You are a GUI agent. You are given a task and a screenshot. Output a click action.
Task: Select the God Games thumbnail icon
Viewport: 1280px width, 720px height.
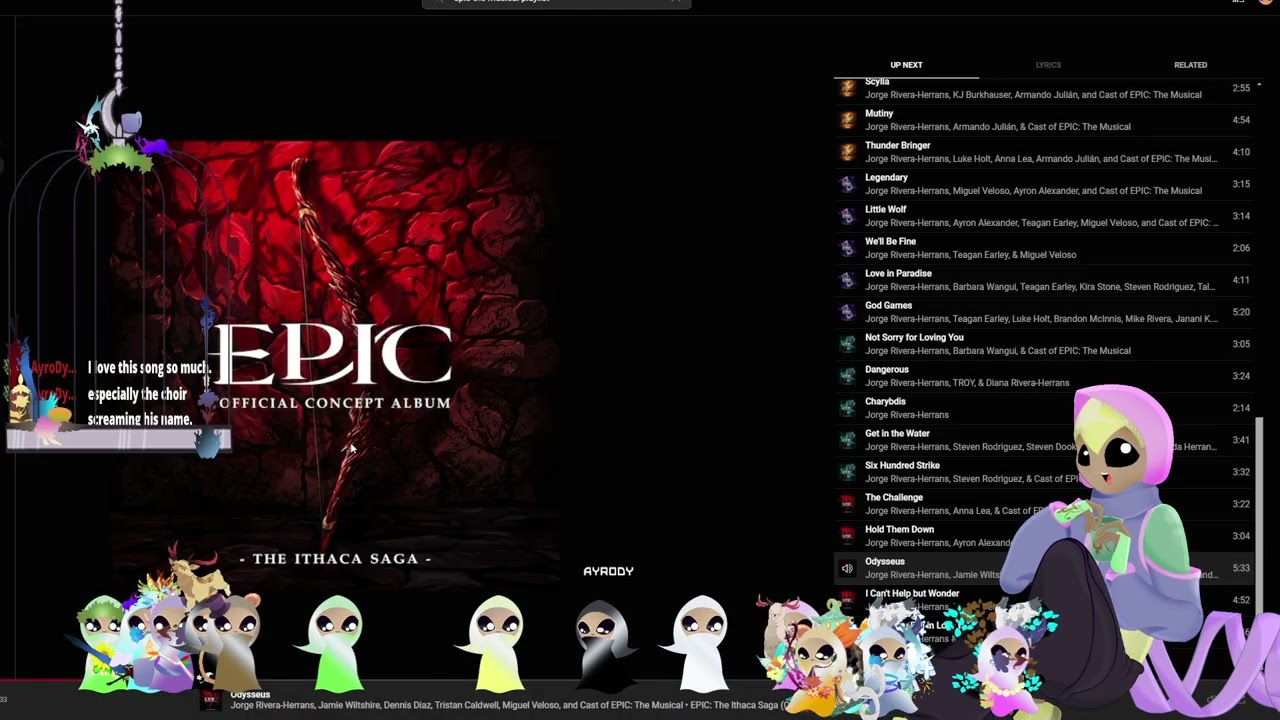[x=847, y=312]
